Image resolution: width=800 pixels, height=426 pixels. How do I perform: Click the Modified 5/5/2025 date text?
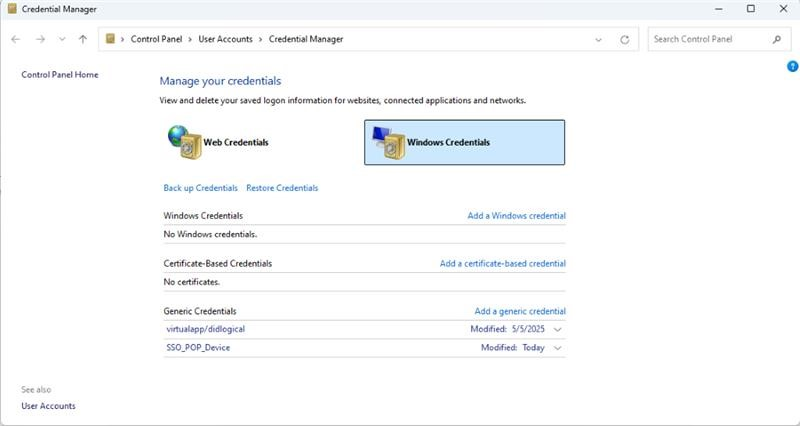click(x=508, y=329)
